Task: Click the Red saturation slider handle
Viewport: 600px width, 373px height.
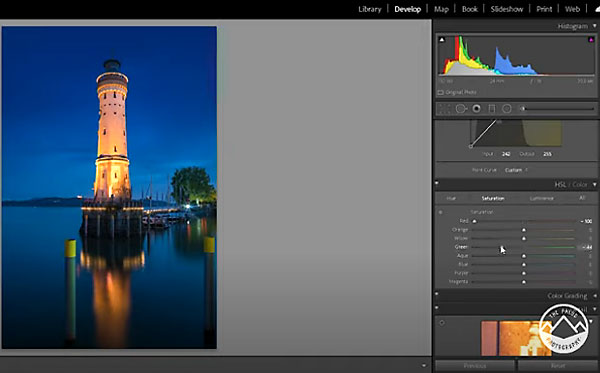Action: point(474,221)
